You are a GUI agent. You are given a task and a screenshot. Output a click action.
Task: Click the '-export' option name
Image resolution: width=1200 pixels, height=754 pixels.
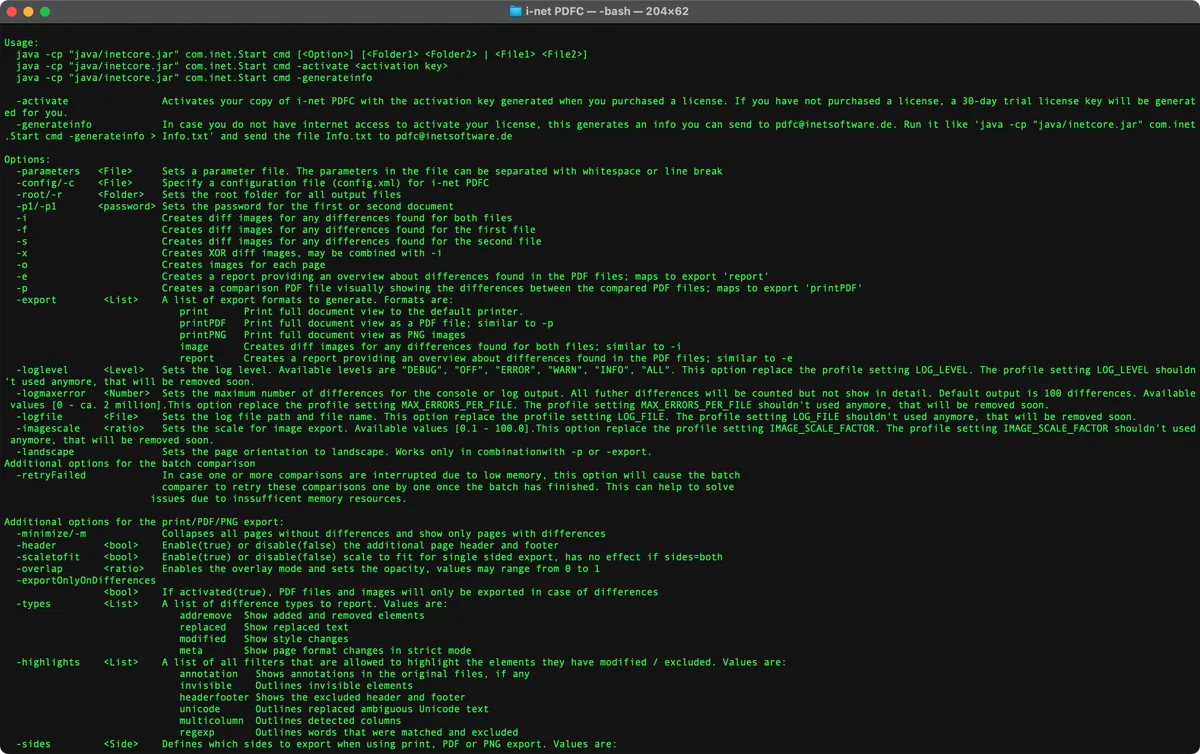[x=37, y=299]
